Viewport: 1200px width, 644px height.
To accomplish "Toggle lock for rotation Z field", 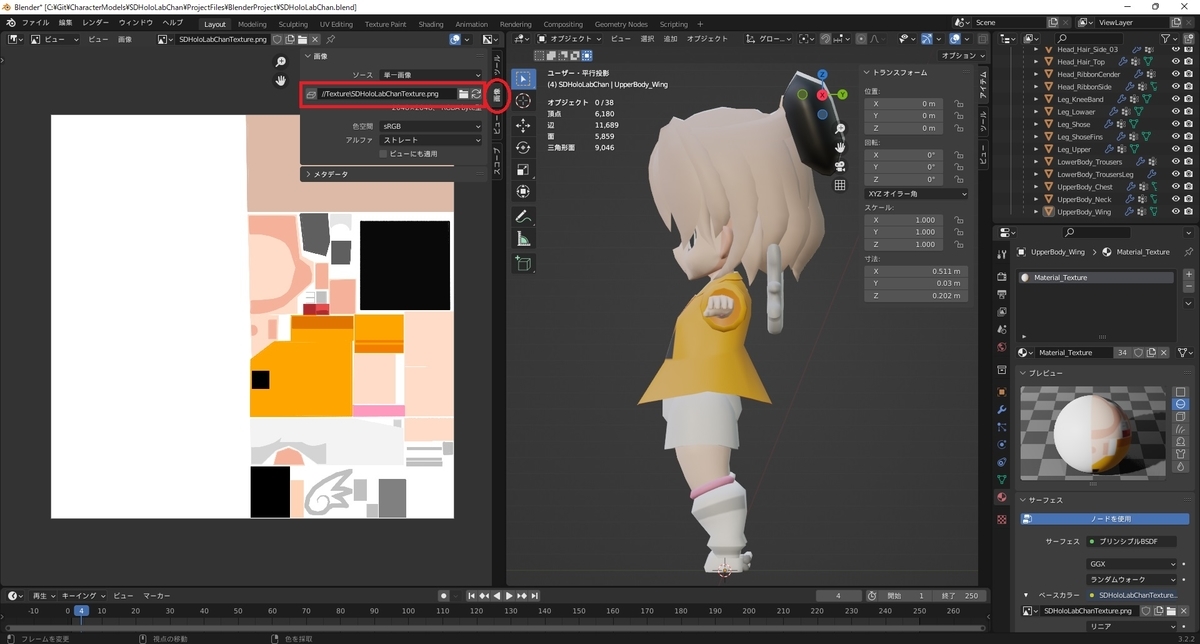I will [x=959, y=180].
